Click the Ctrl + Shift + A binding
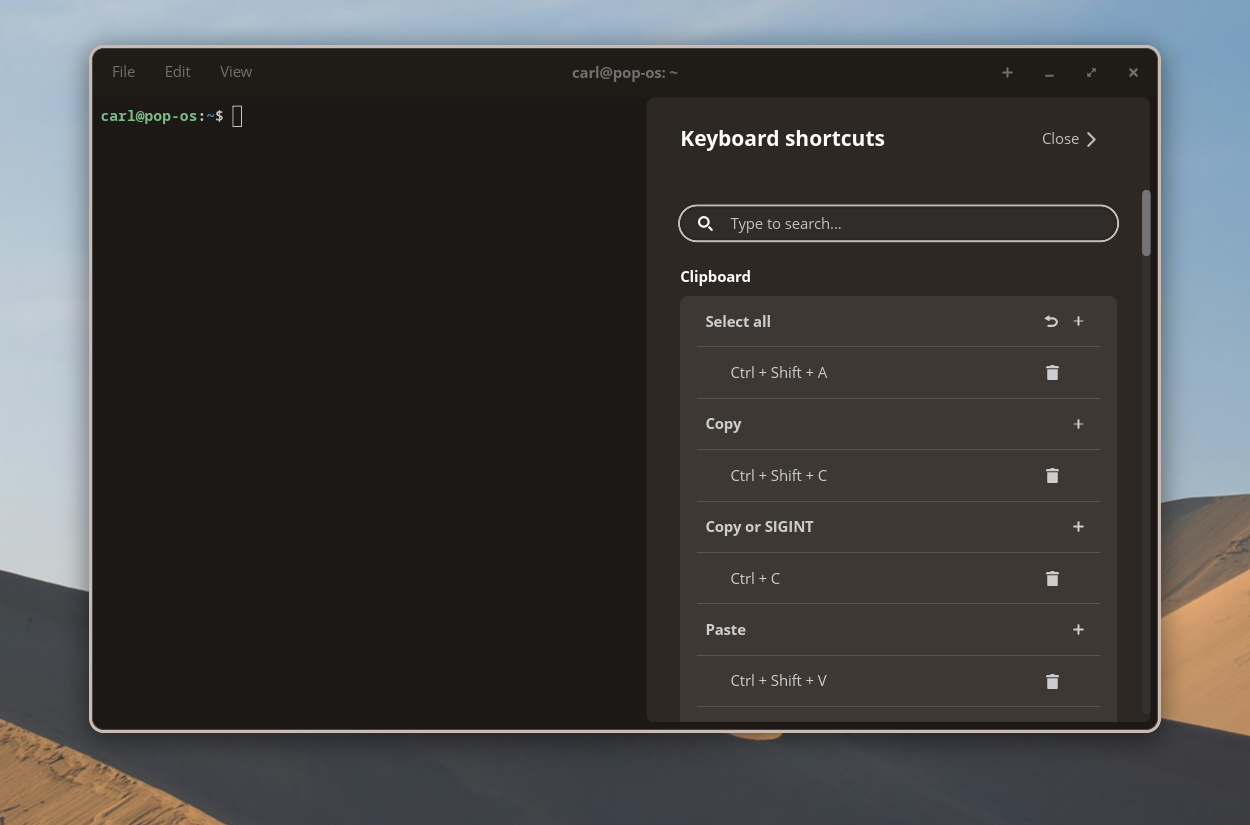The width and height of the screenshot is (1250, 825). (x=778, y=373)
